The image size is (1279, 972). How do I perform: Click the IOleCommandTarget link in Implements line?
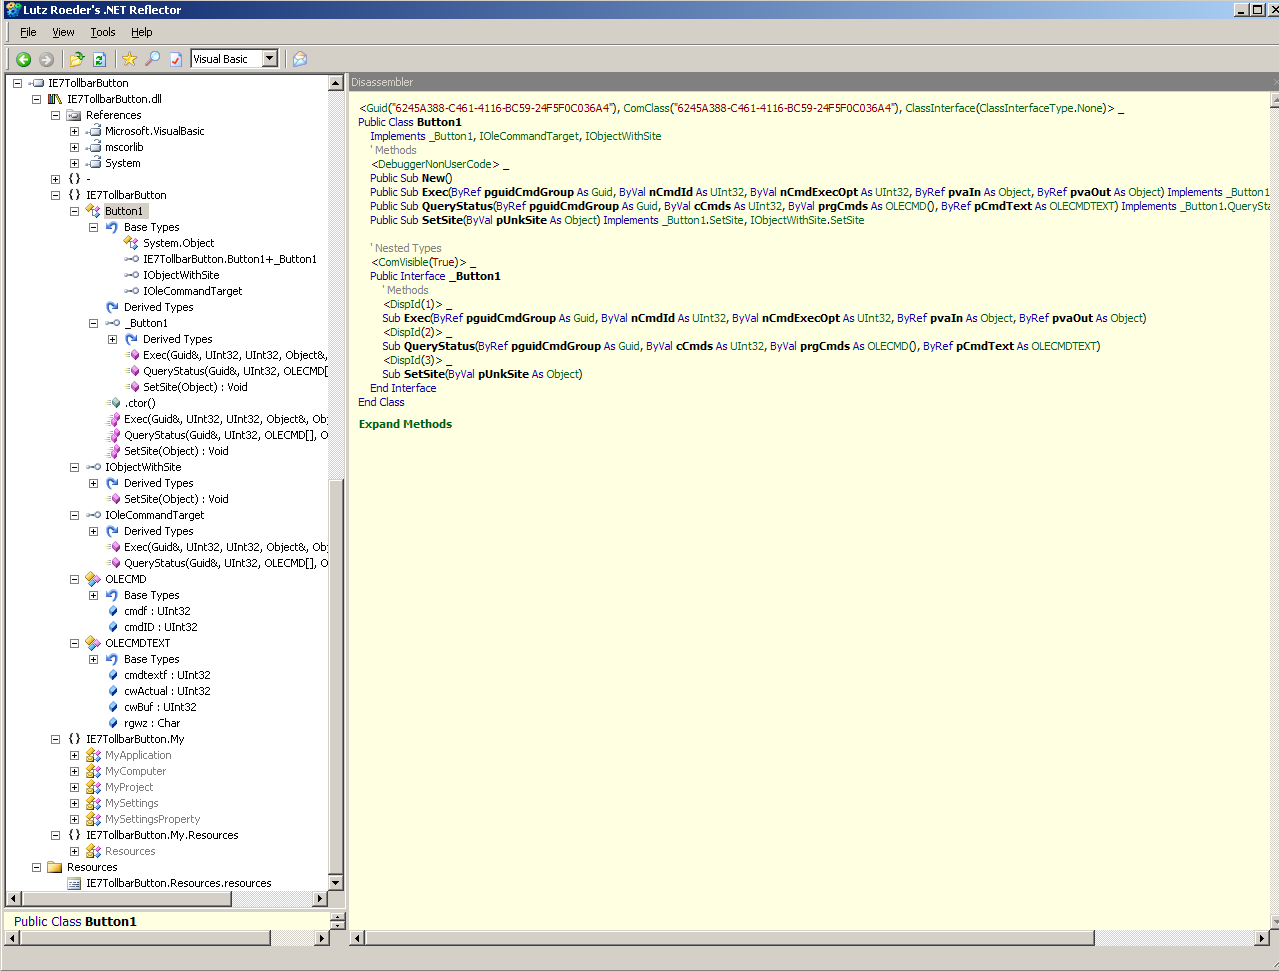[528, 136]
